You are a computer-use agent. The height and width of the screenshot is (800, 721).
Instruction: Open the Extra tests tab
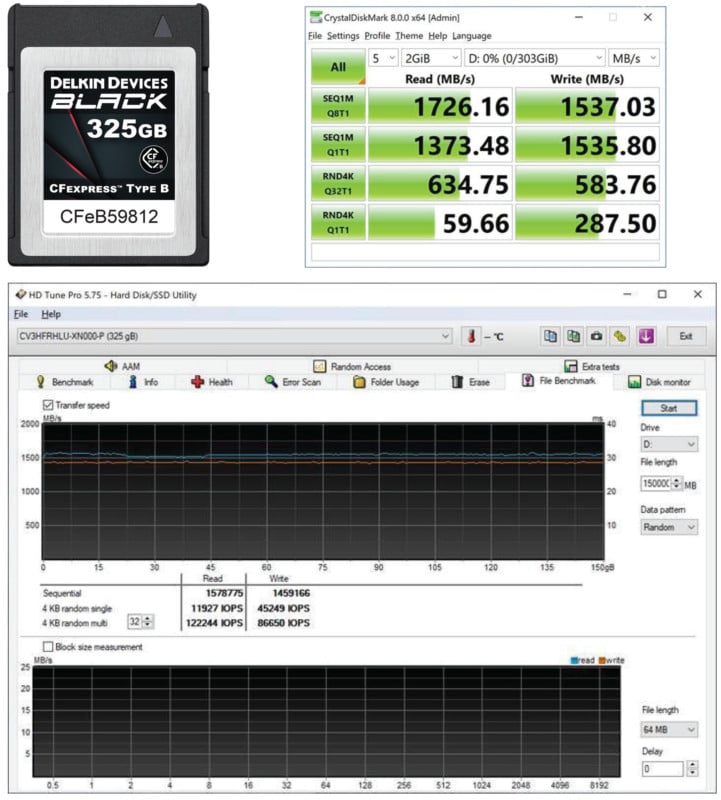click(x=592, y=366)
